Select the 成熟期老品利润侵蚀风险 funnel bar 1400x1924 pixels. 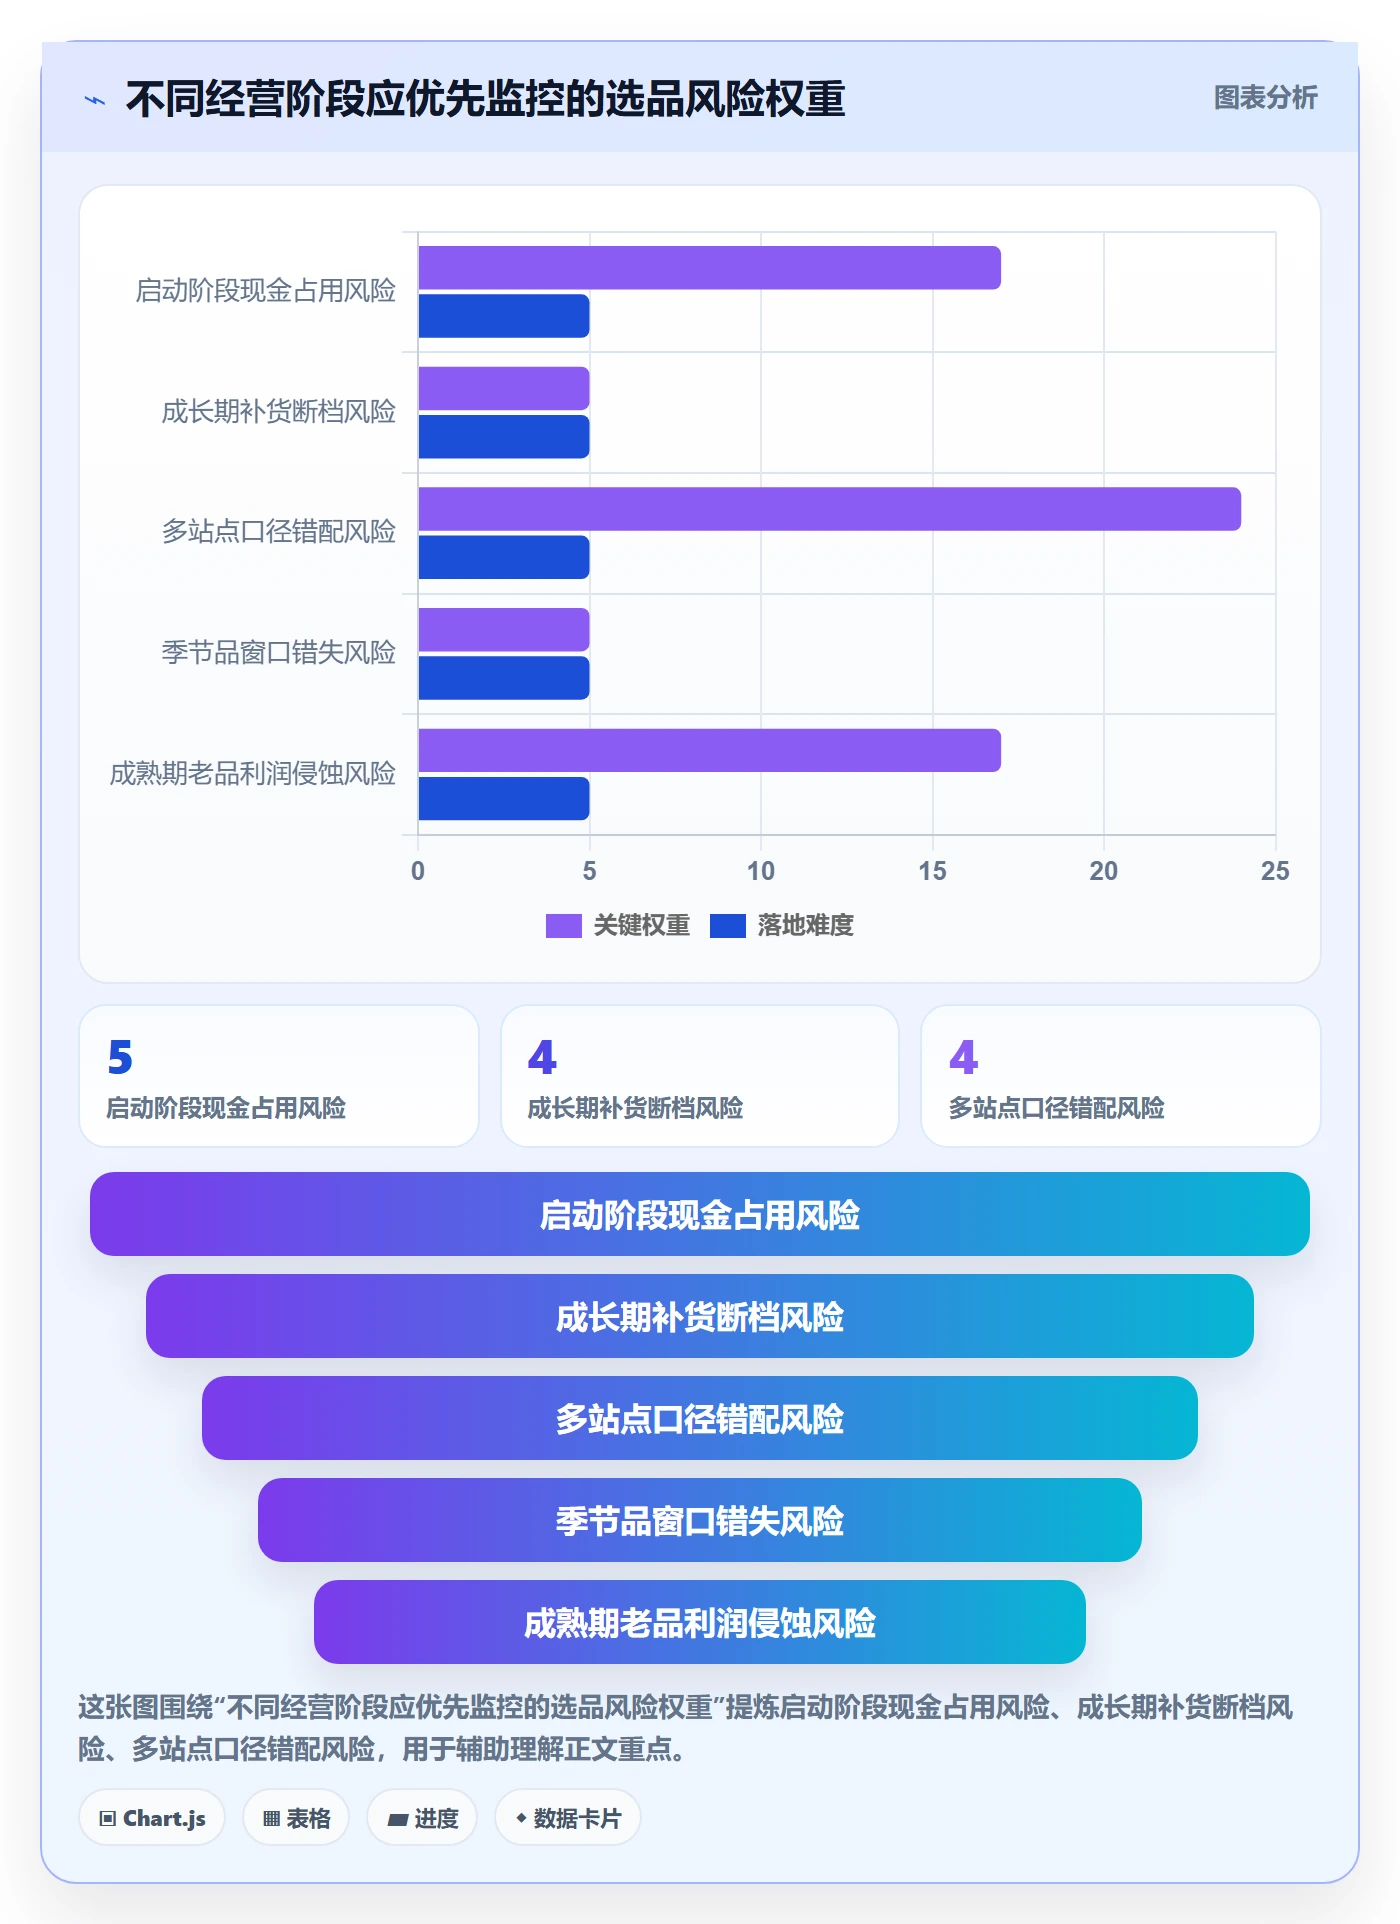700,1622
